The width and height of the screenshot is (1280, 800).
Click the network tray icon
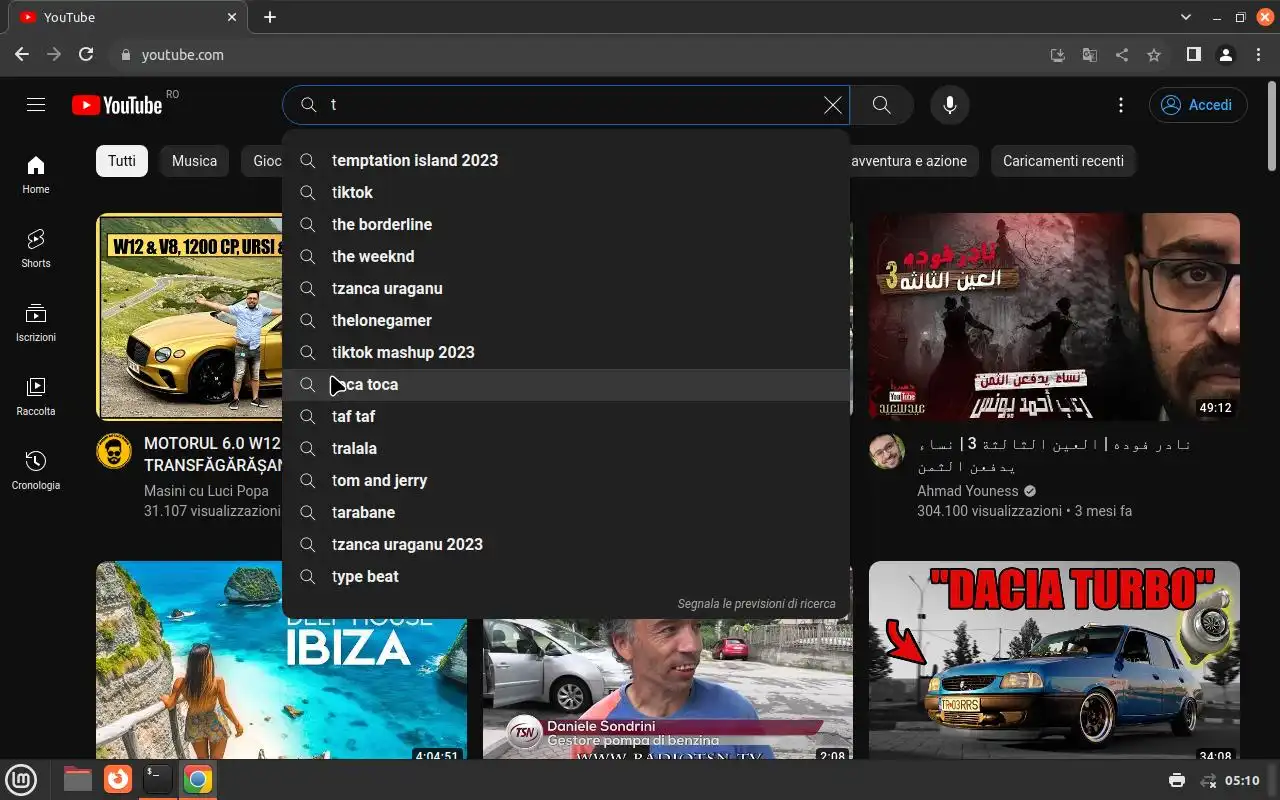(x=1208, y=780)
